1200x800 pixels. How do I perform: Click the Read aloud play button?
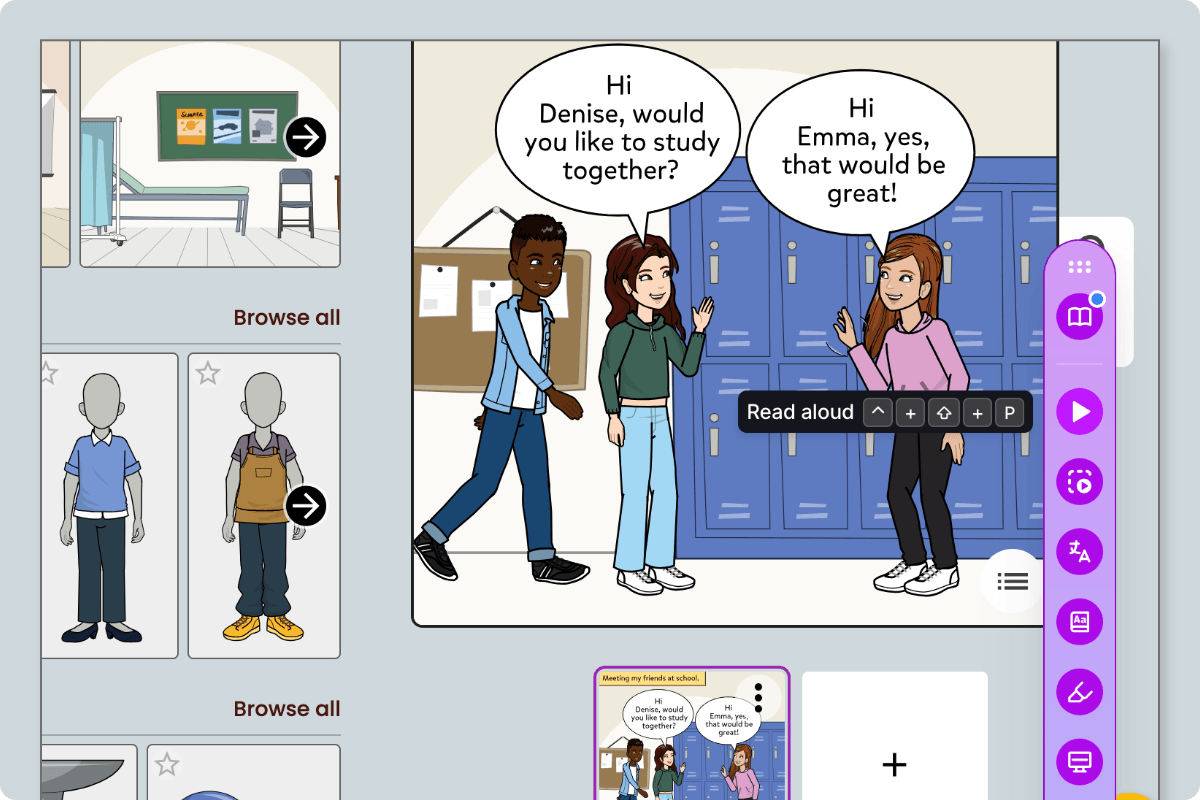(1079, 412)
